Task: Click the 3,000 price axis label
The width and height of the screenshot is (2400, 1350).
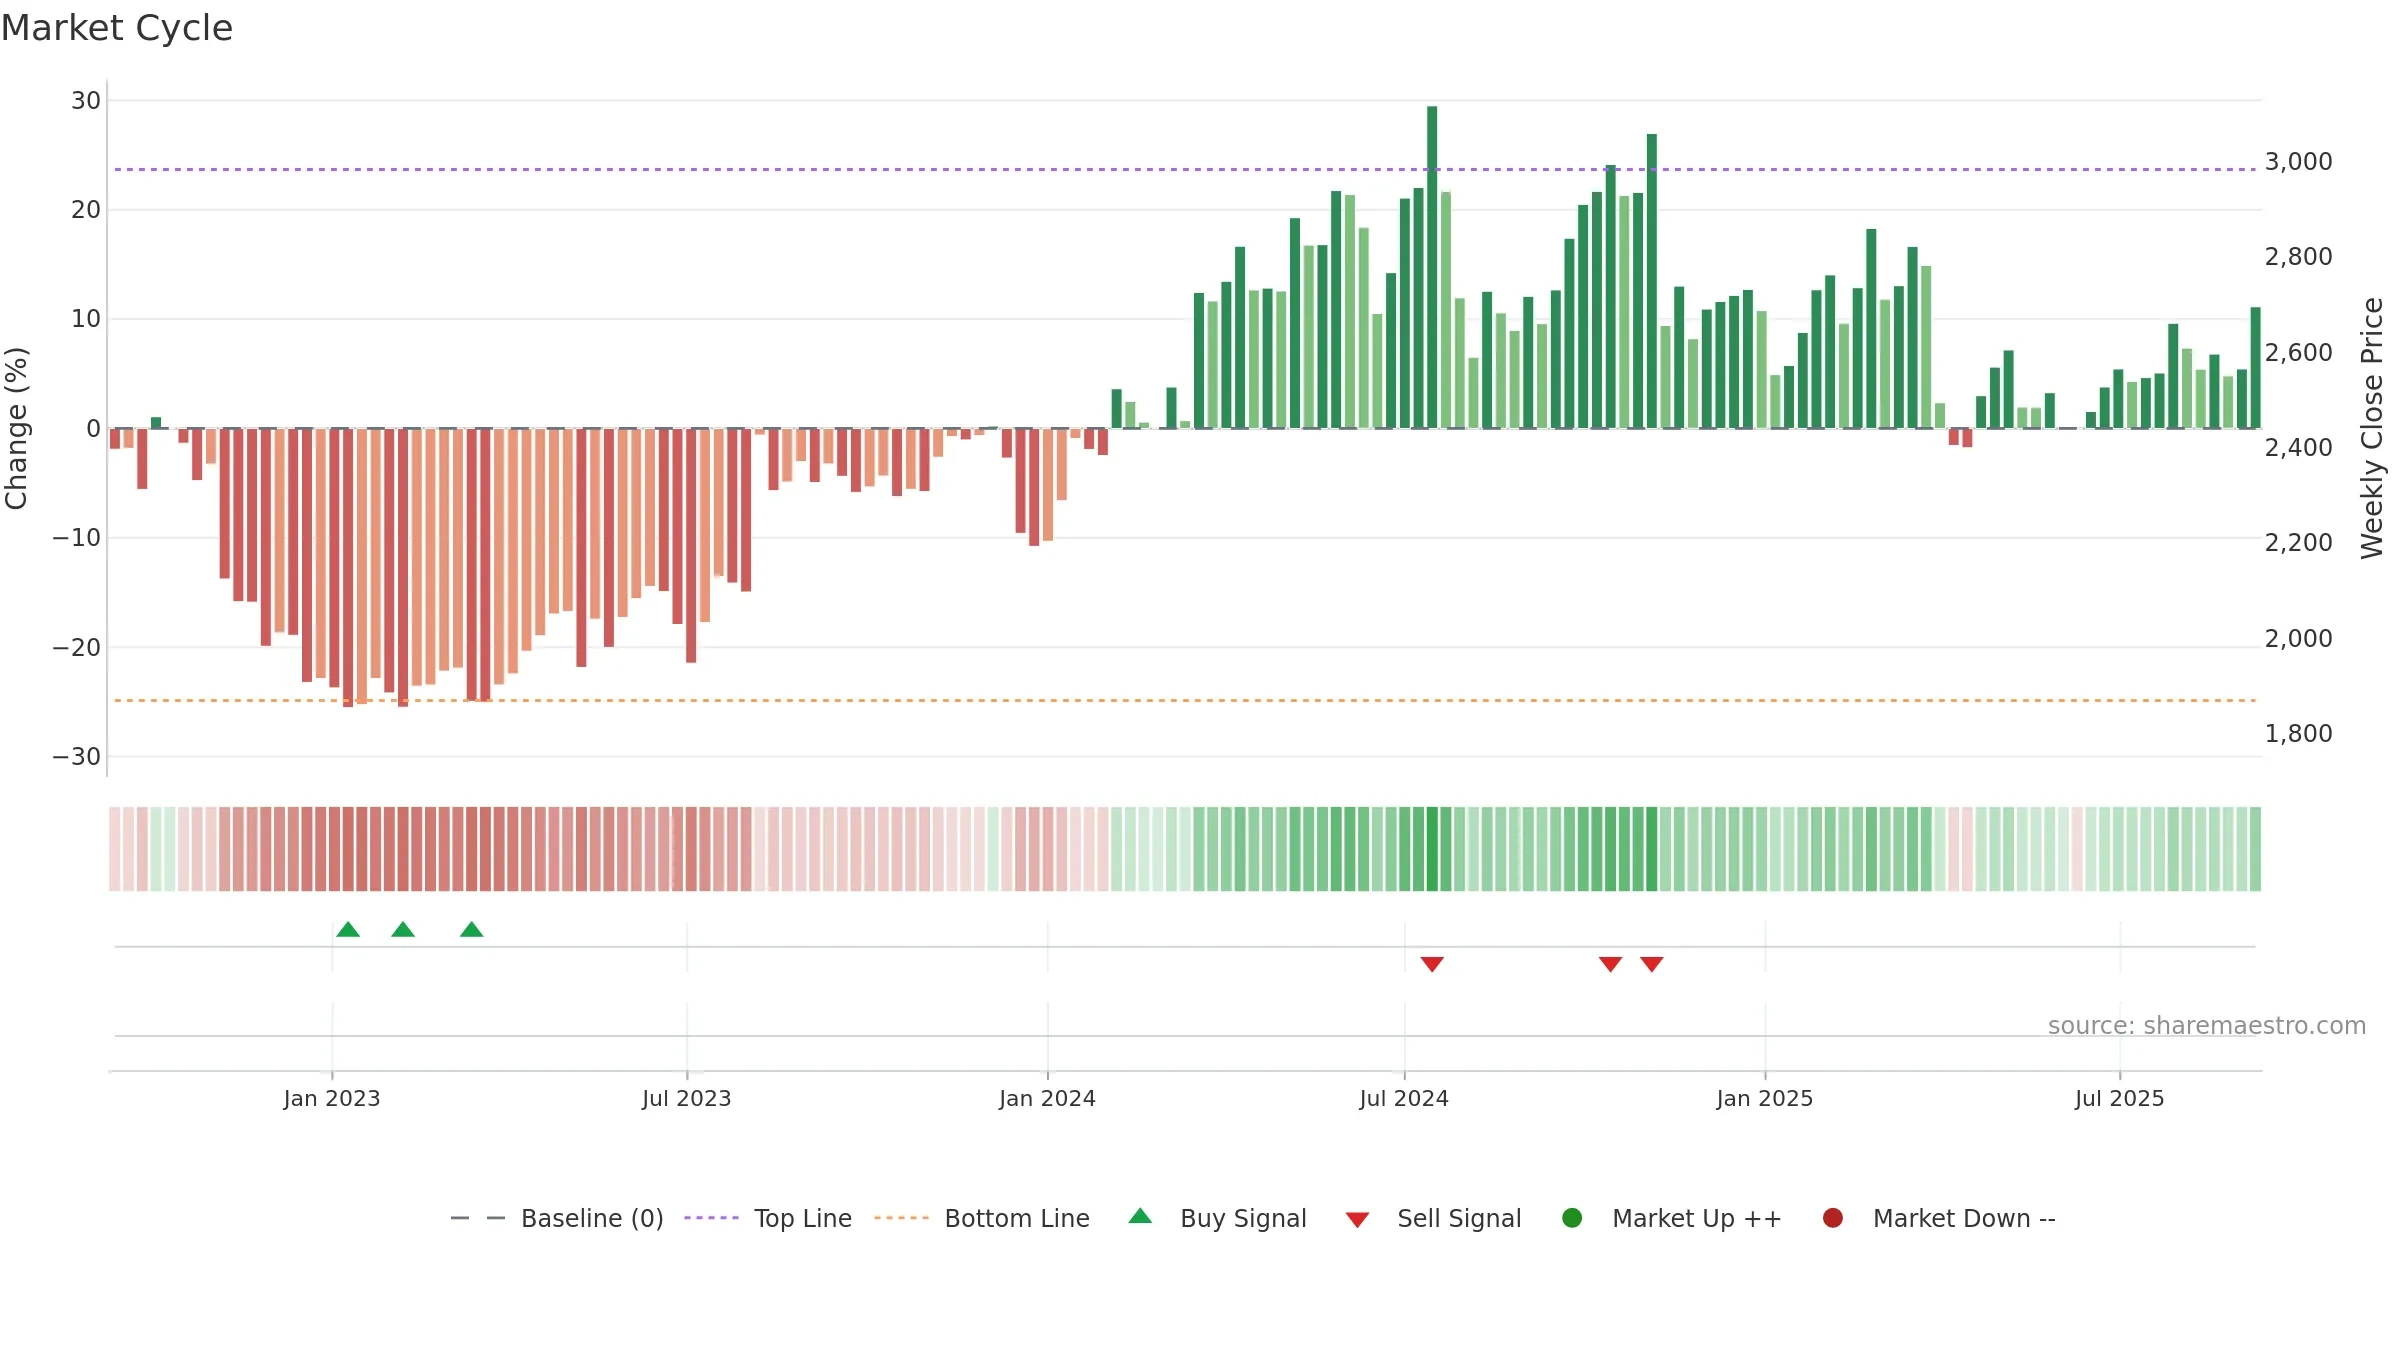Action: [x=2298, y=161]
